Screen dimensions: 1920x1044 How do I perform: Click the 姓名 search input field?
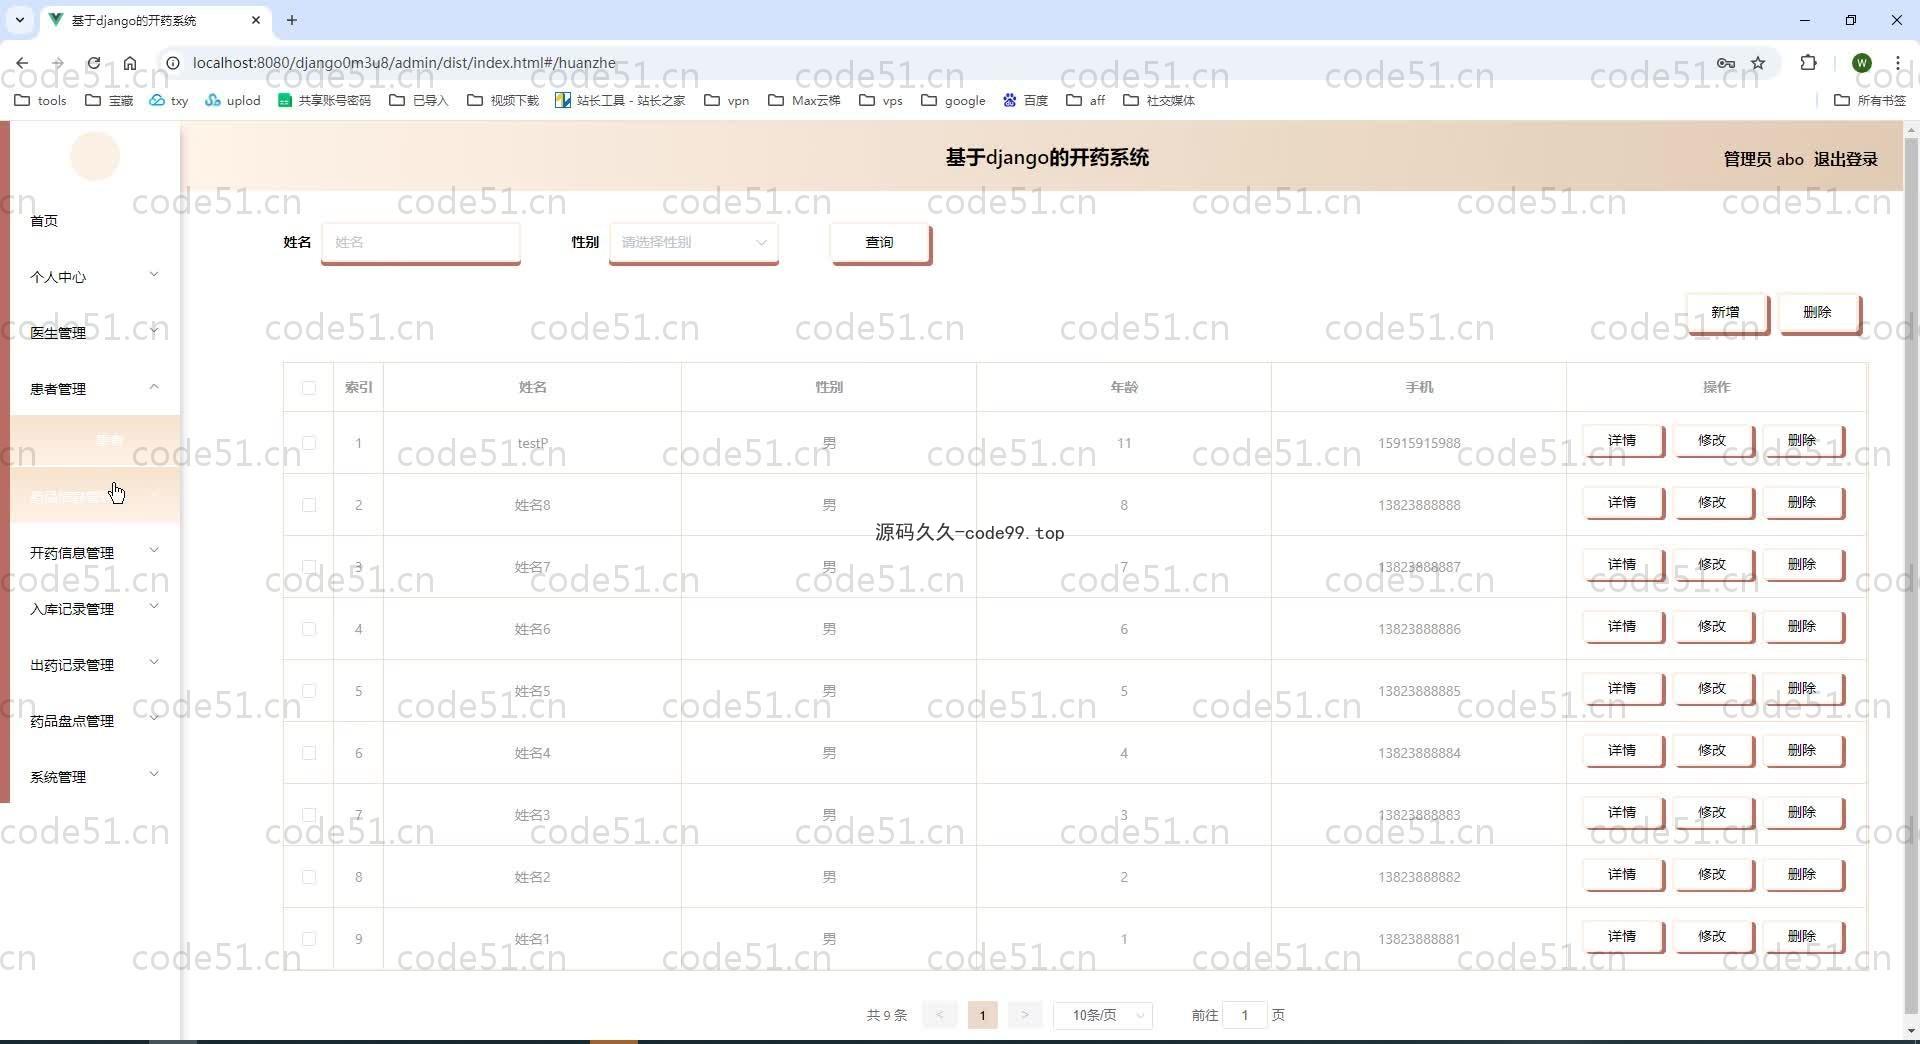[421, 242]
